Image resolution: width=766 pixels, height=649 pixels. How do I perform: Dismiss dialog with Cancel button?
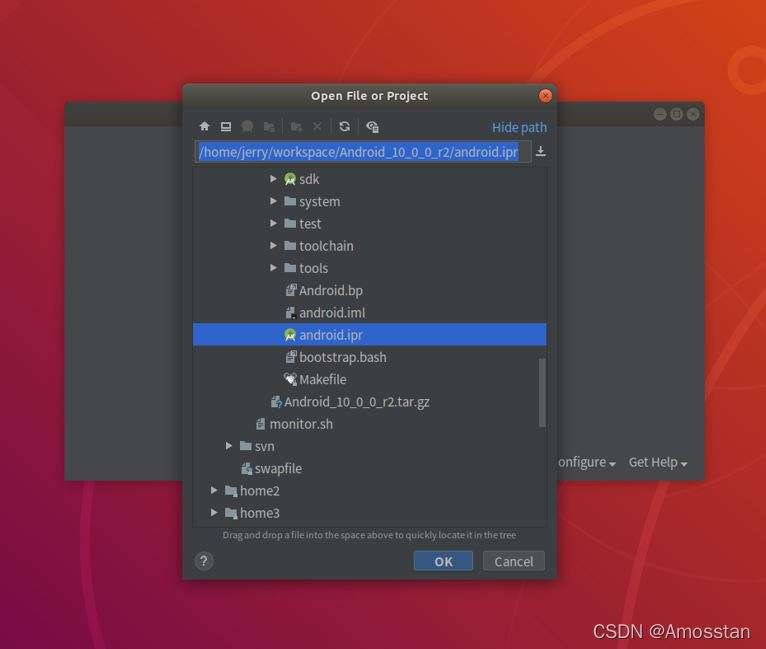(x=513, y=561)
